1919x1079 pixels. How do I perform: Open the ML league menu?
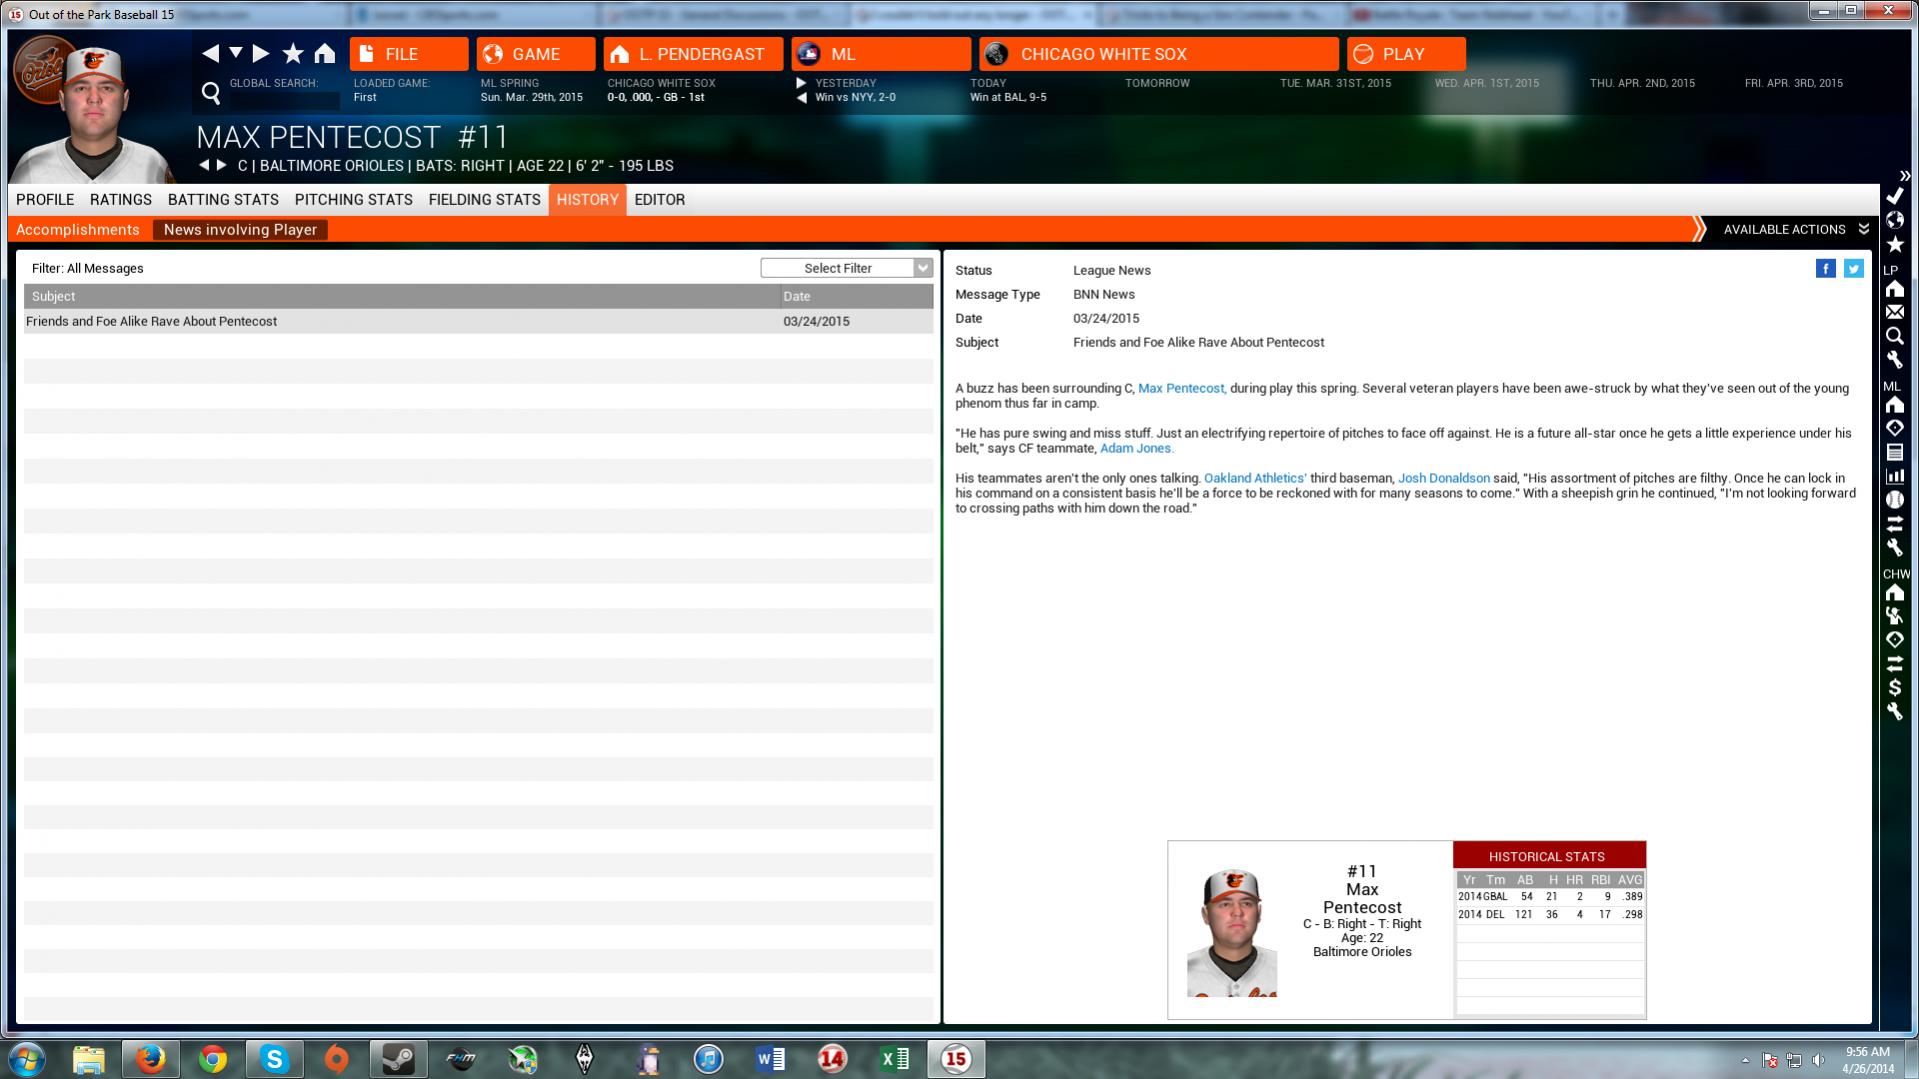[881, 54]
